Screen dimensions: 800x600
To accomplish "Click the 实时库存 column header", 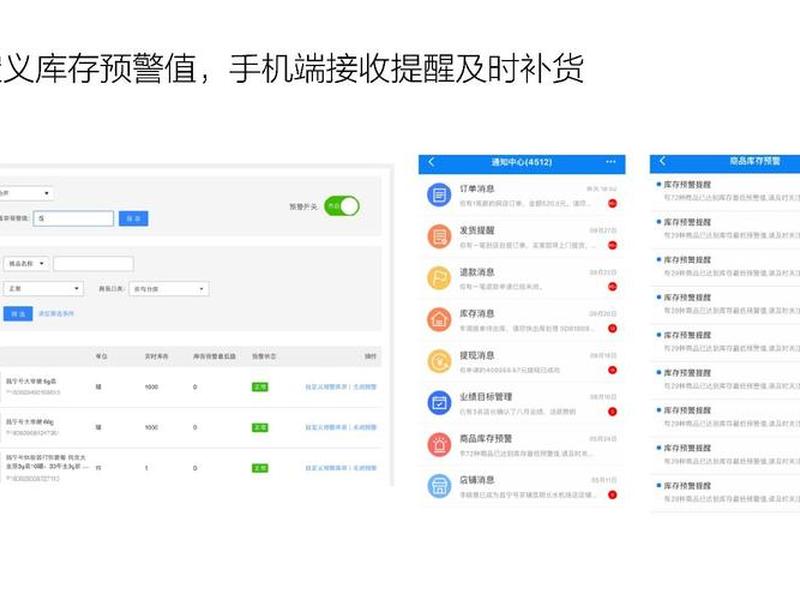I will [x=157, y=356].
